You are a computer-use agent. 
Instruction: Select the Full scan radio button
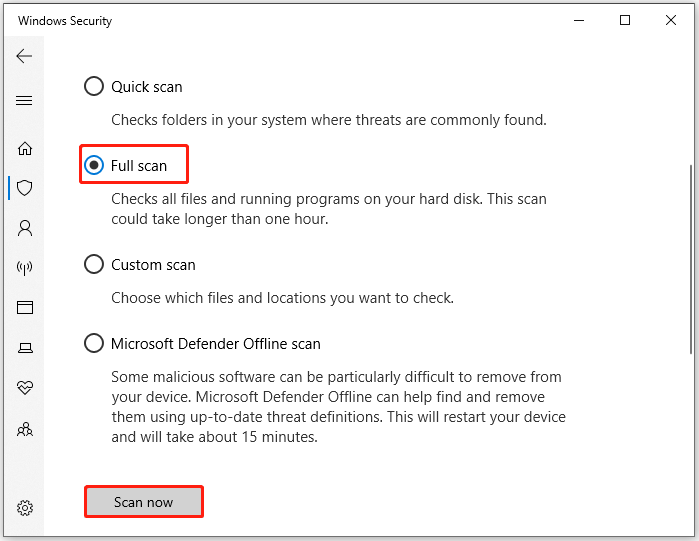[x=94, y=166]
